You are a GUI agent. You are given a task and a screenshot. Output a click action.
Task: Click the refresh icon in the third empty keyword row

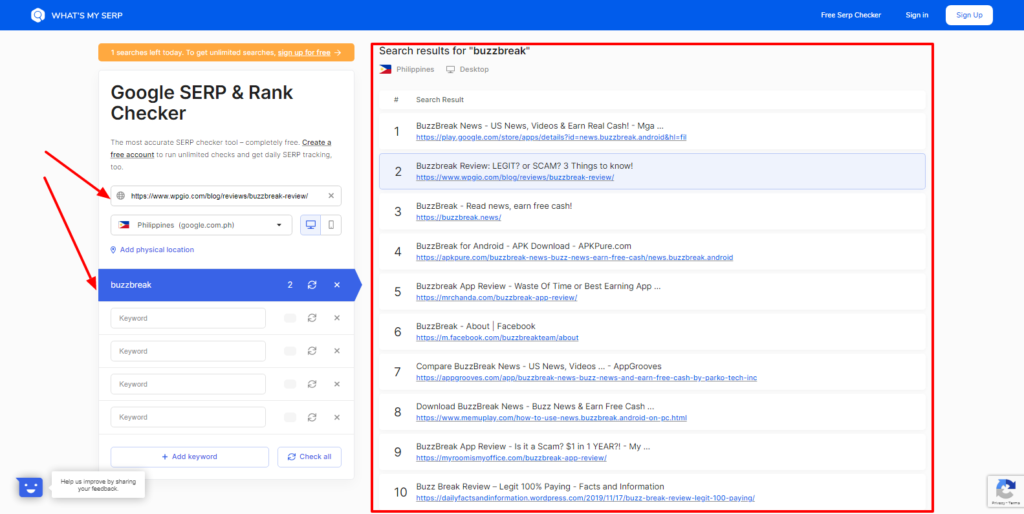312,384
